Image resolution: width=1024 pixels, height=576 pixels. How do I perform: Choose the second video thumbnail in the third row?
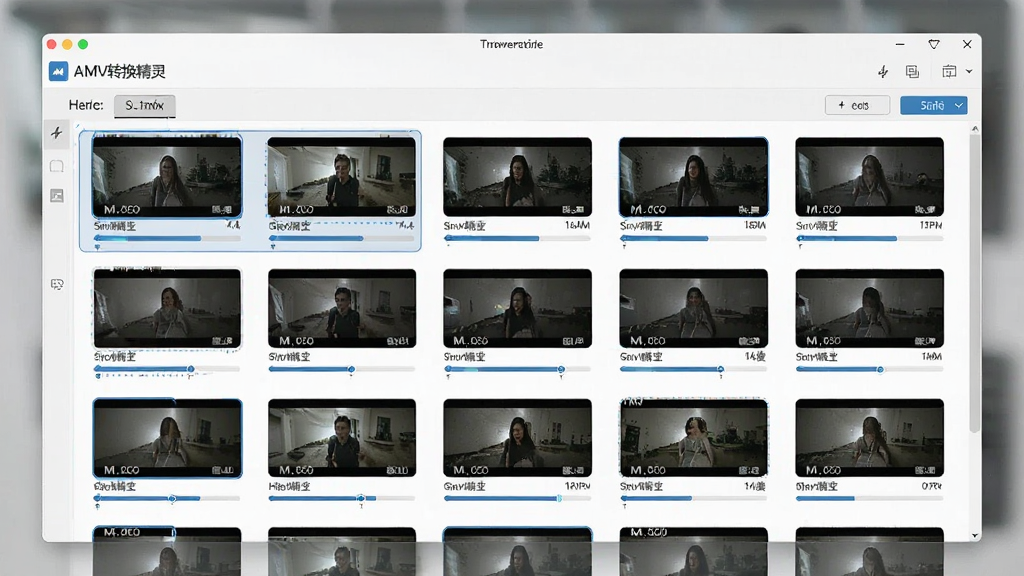click(x=342, y=438)
